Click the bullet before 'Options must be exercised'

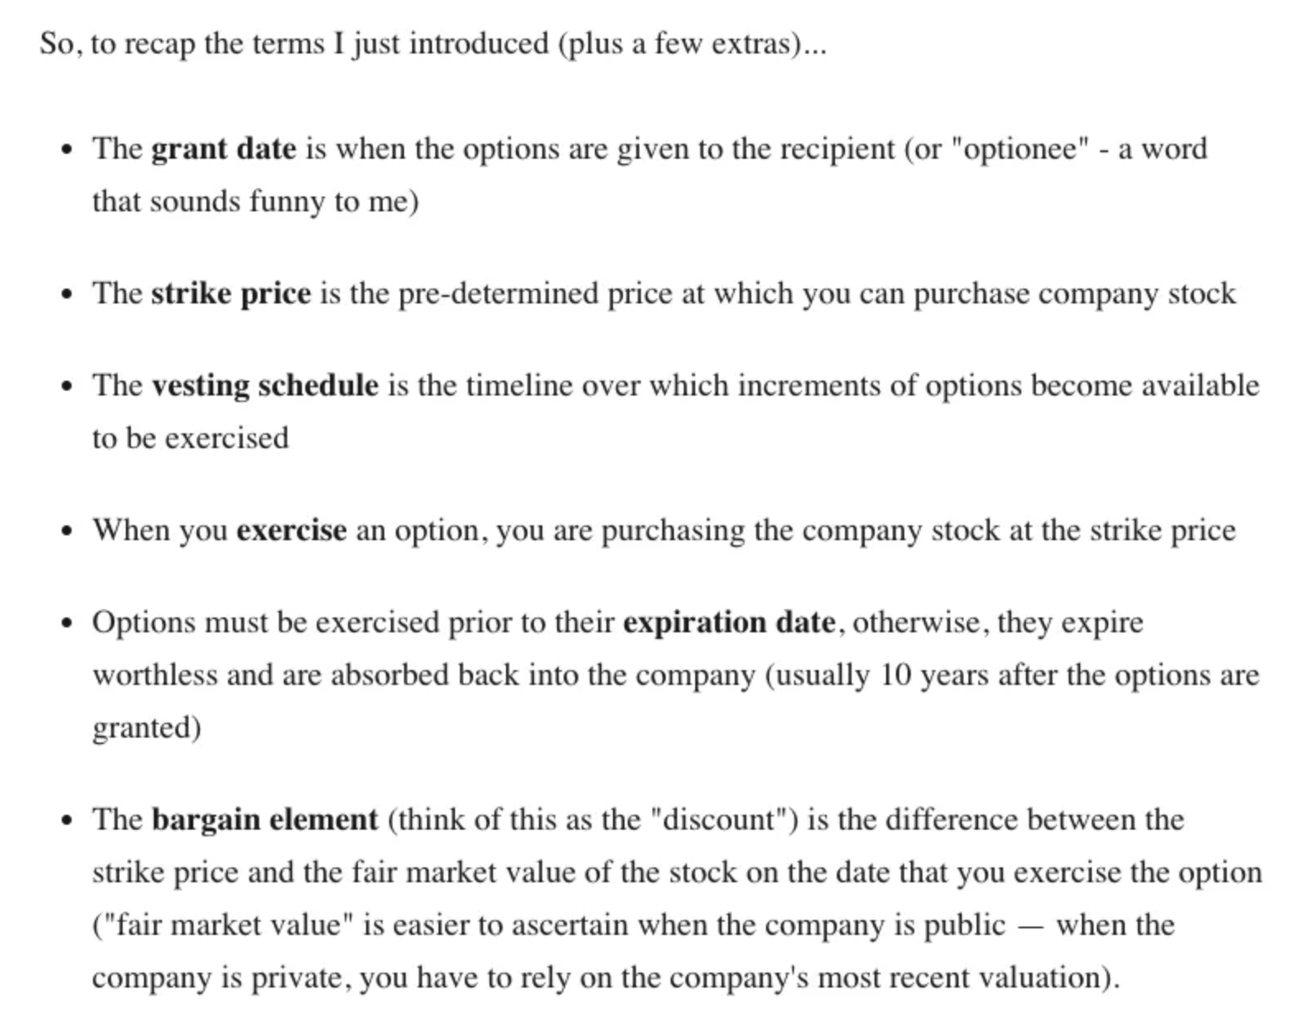tap(67, 625)
